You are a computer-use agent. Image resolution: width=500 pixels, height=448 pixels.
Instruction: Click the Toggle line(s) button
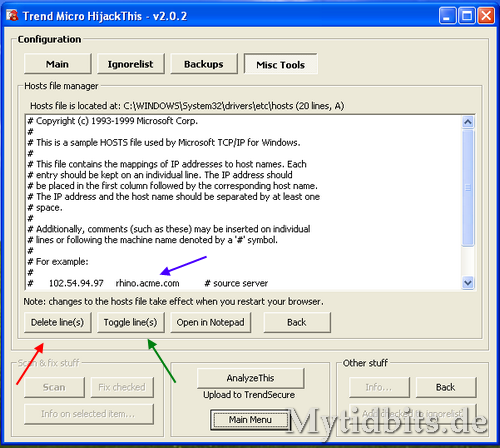click(131, 322)
